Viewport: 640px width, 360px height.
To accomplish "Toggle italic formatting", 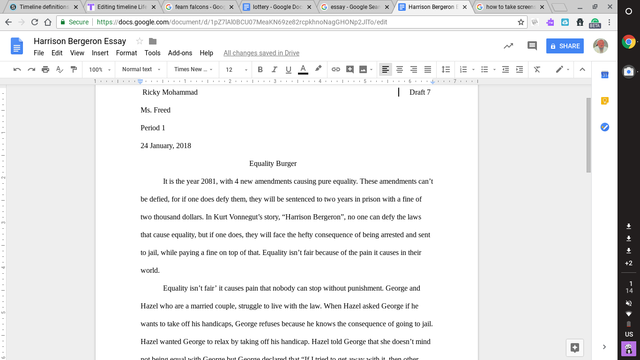I will tap(274, 70).
